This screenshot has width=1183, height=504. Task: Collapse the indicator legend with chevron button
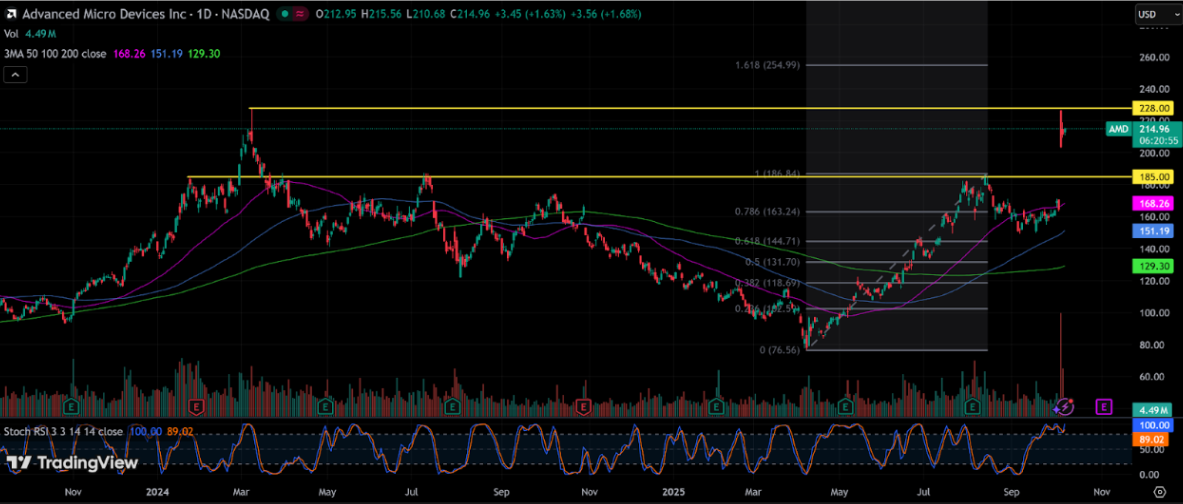click(14, 75)
